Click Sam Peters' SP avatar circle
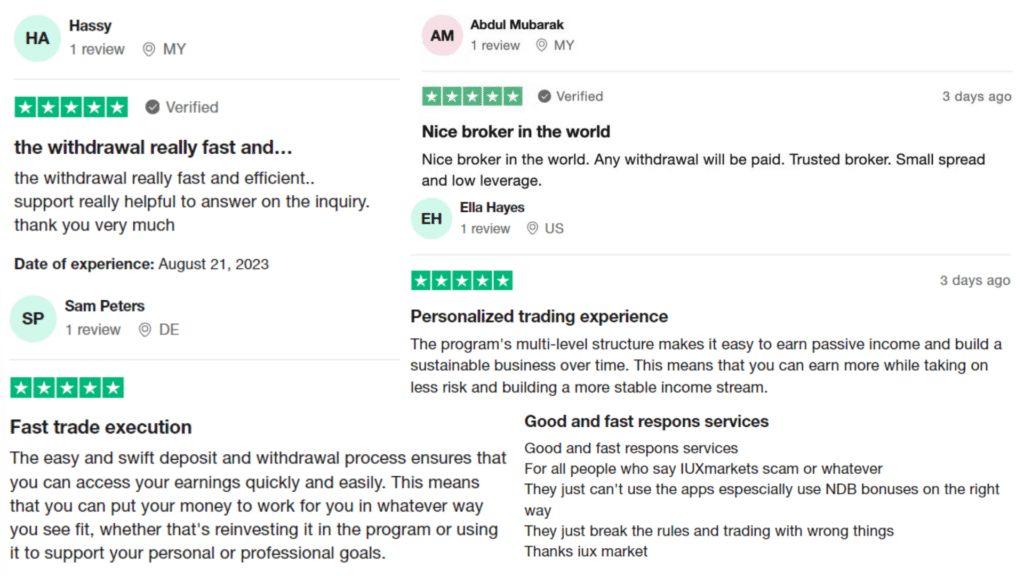The image size is (1024, 576). point(33,319)
